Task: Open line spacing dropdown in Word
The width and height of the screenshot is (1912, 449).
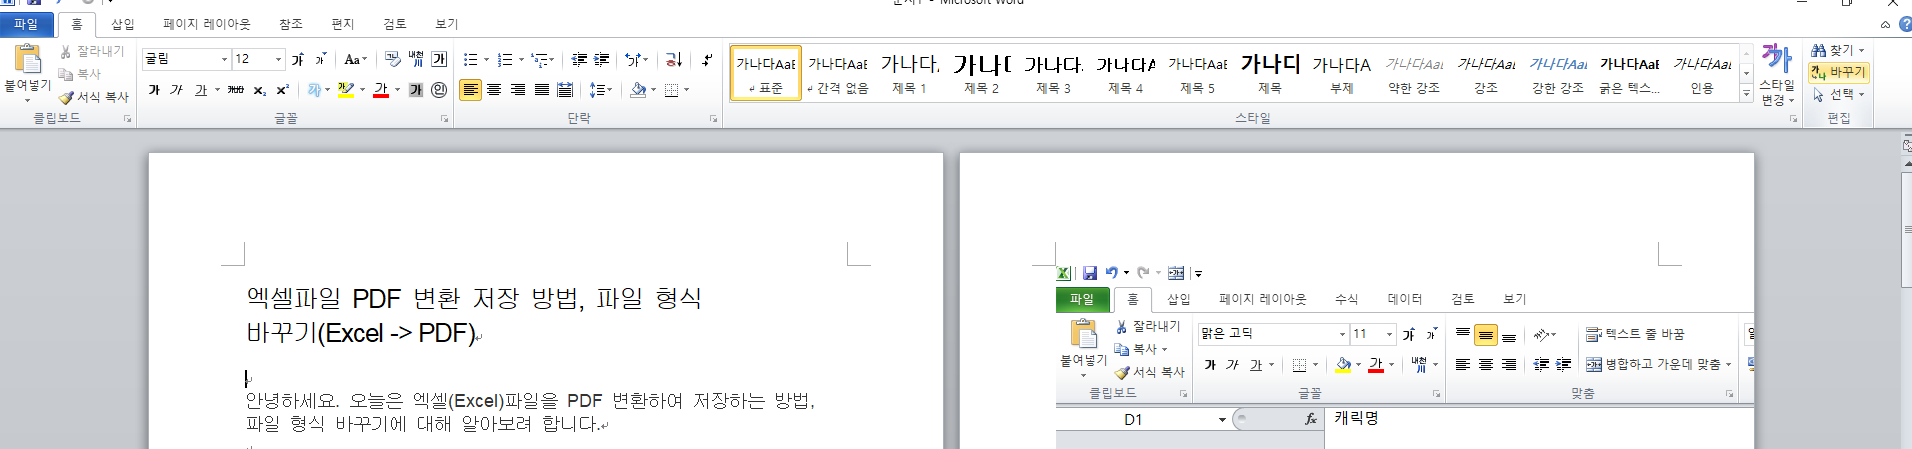Action: (600, 90)
